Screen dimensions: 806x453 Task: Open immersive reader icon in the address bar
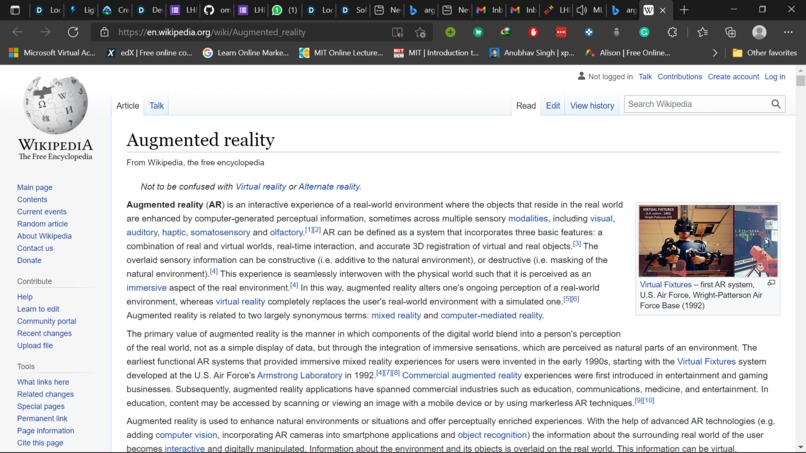click(x=397, y=32)
